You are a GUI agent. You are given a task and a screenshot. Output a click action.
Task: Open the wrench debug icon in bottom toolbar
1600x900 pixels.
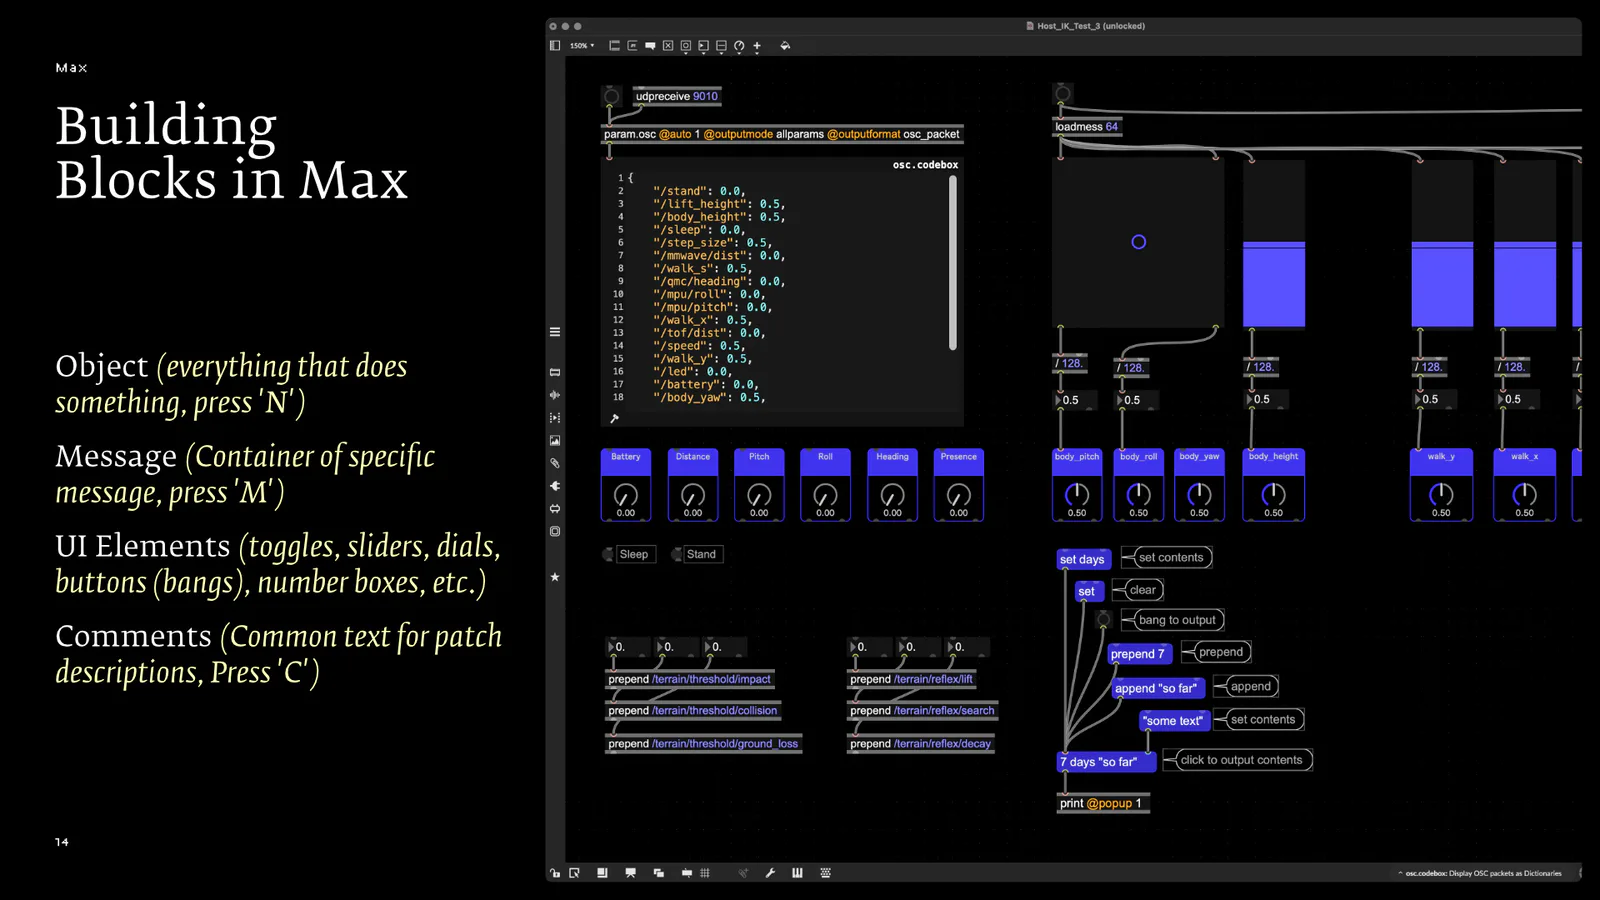(770, 873)
